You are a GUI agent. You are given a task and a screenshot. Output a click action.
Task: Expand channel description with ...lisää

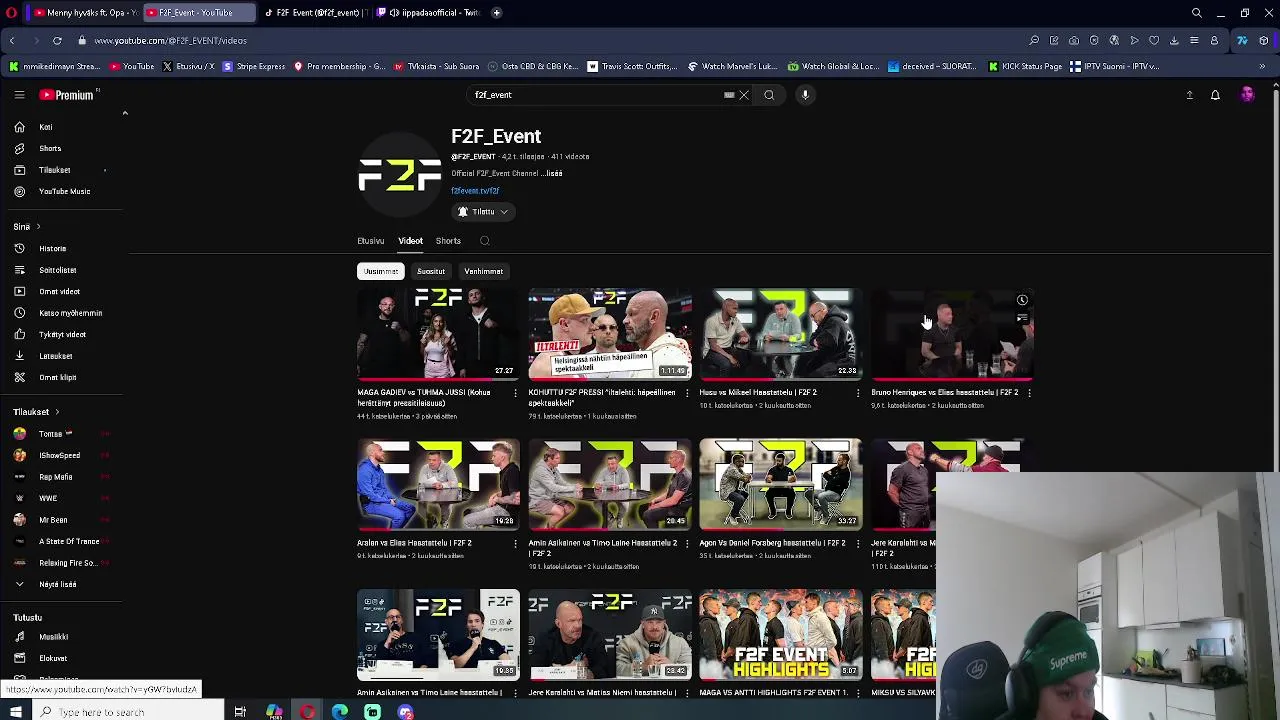(x=552, y=173)
